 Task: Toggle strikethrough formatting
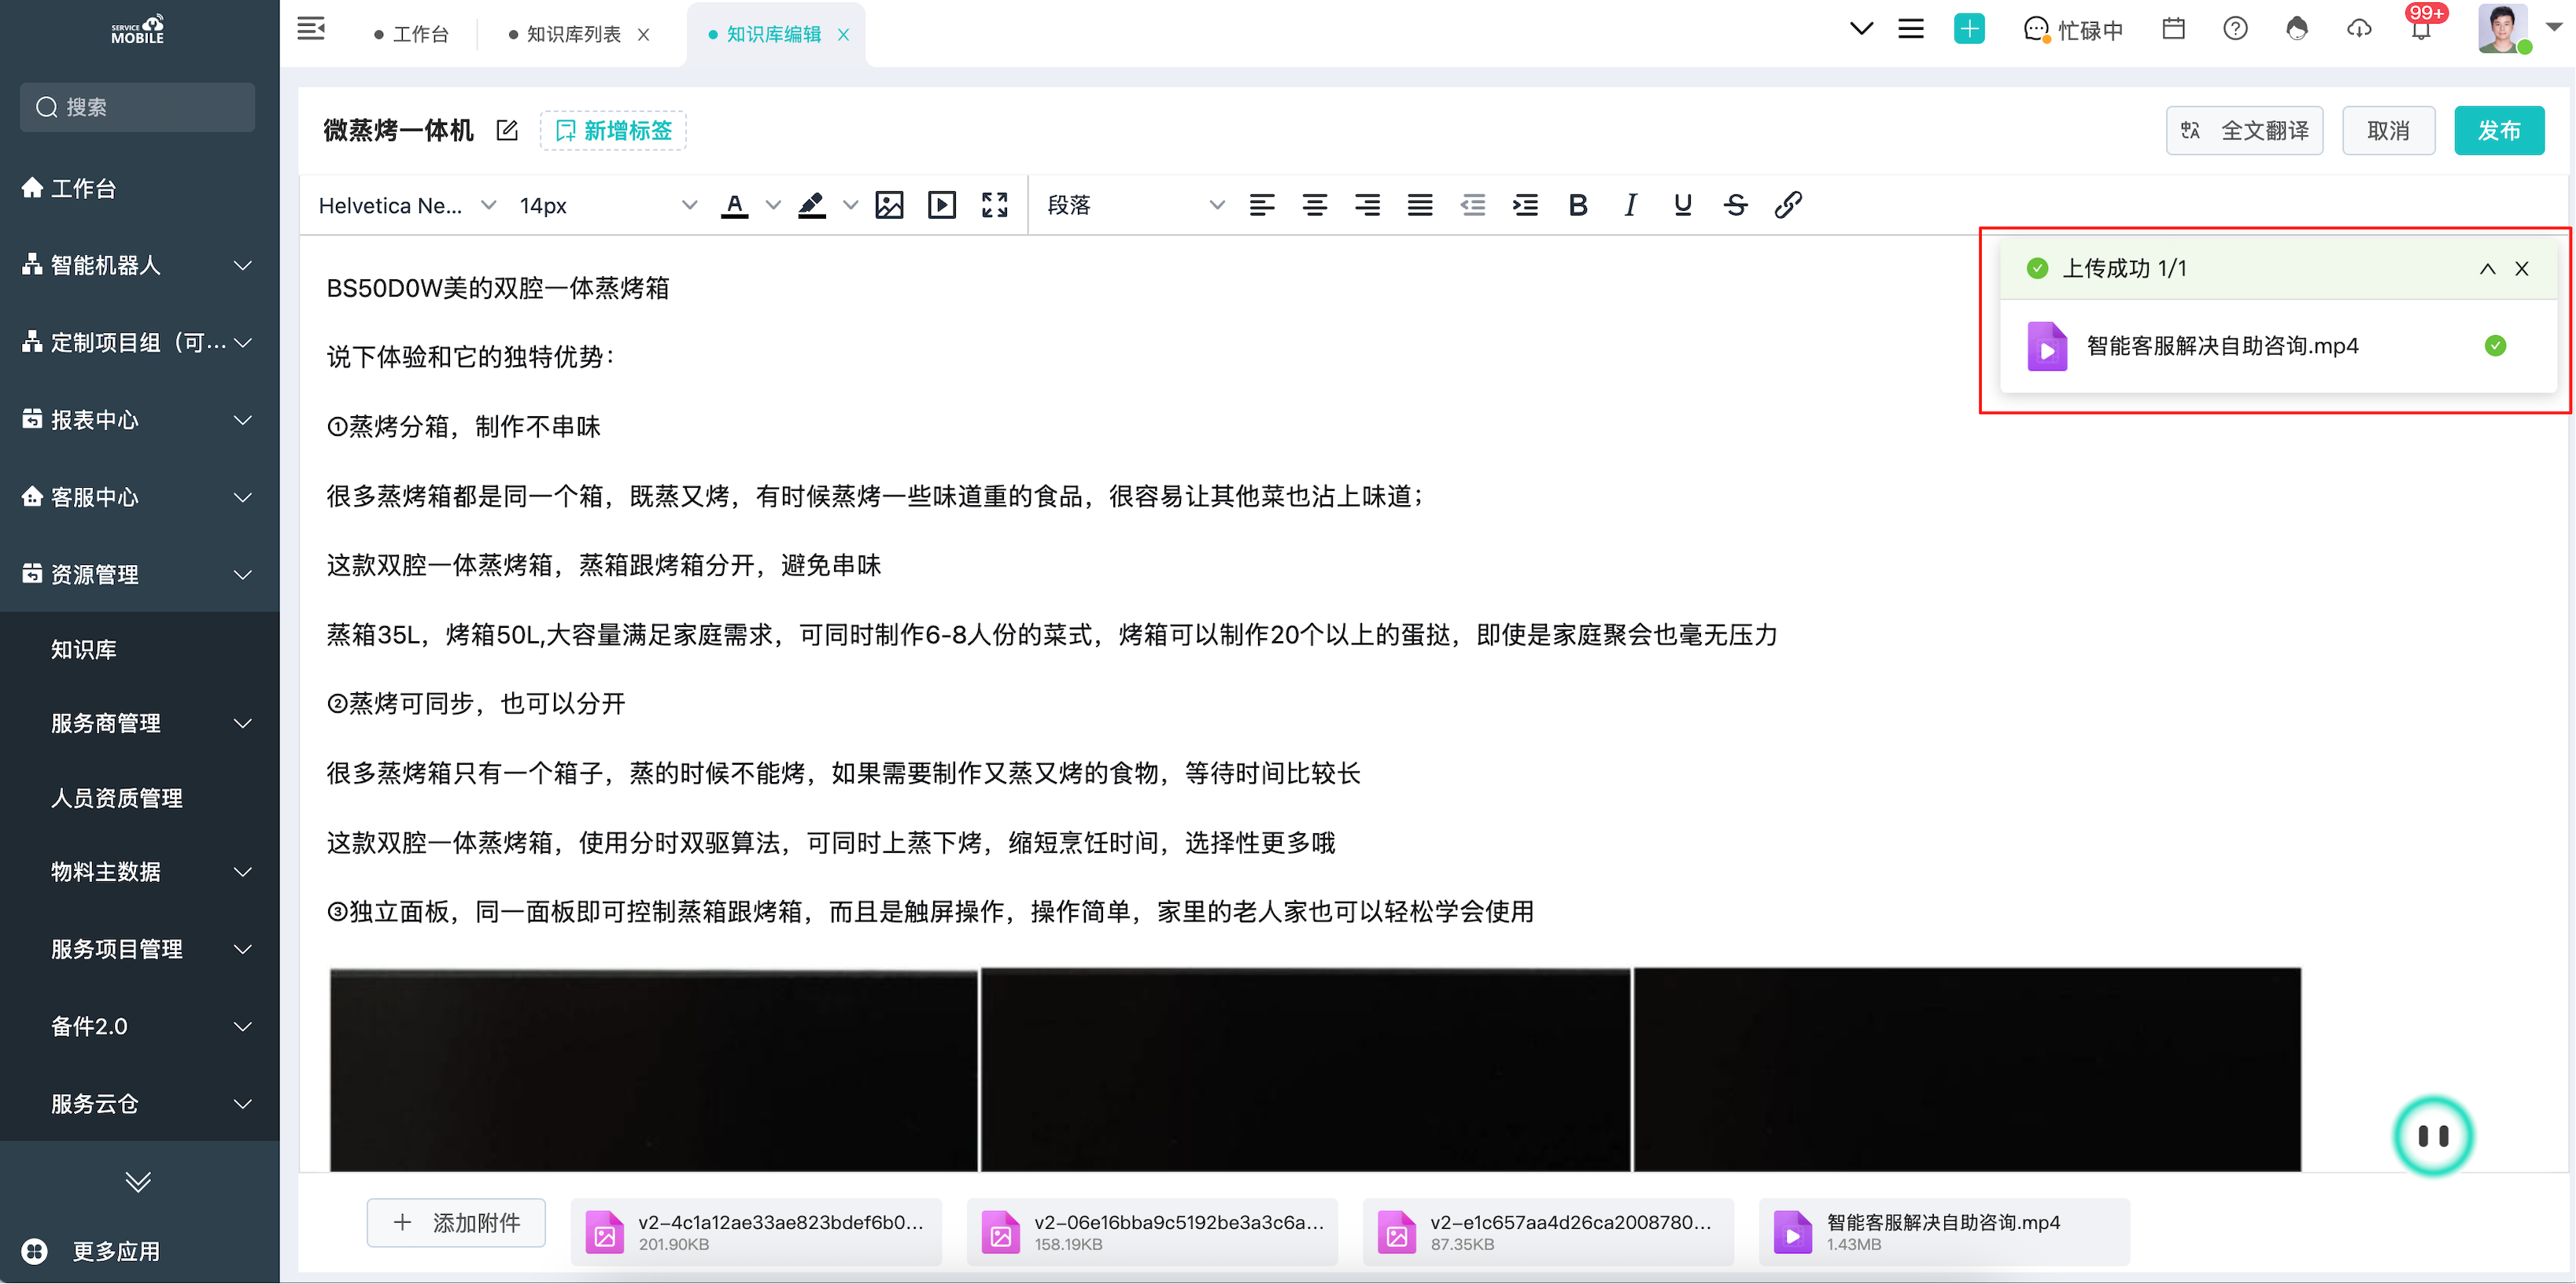coord(1735,205)
